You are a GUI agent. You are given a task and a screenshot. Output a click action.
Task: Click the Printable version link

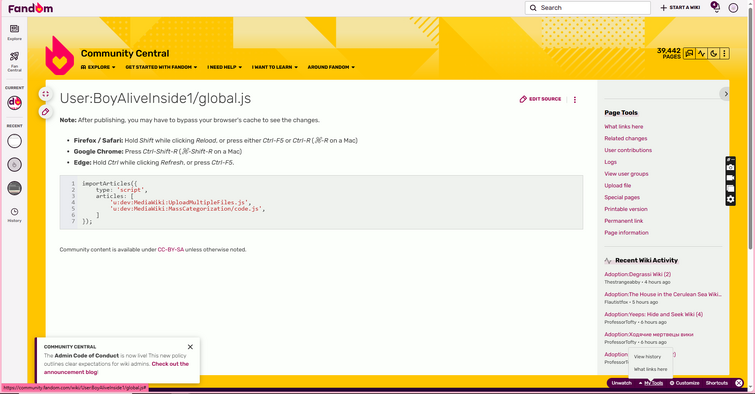tap(625, 209)
